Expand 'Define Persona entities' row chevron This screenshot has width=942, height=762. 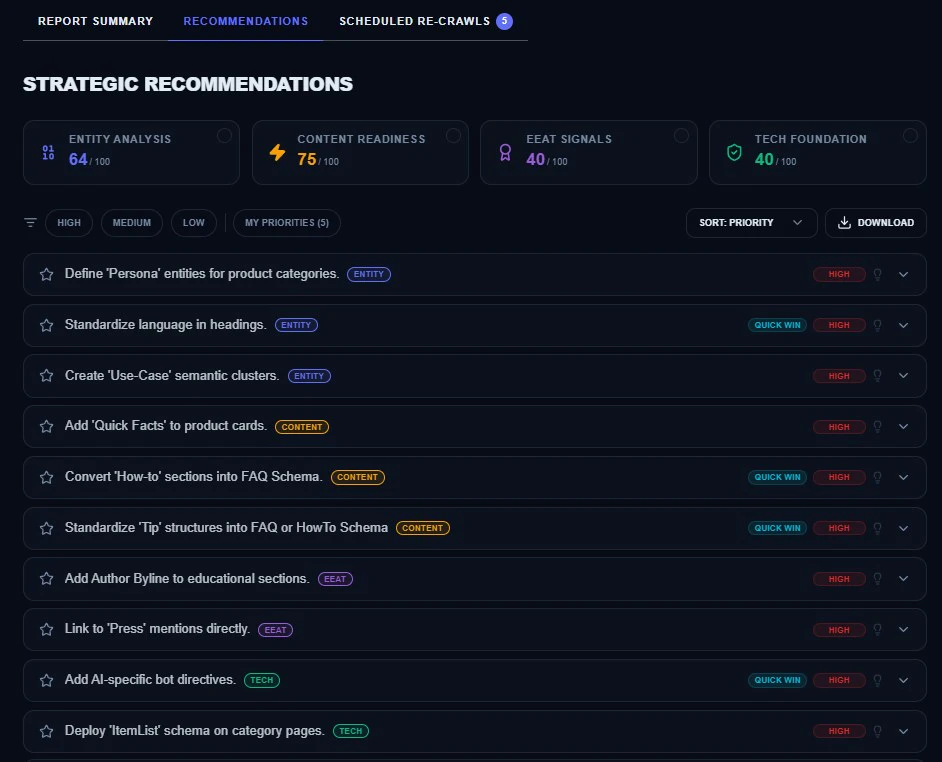click(x=903, y=274)
